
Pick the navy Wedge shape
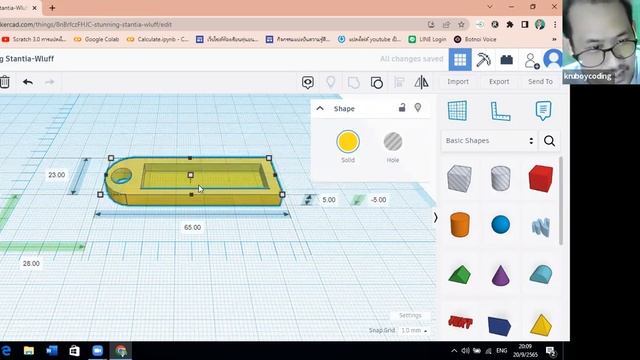coord(499,326)
